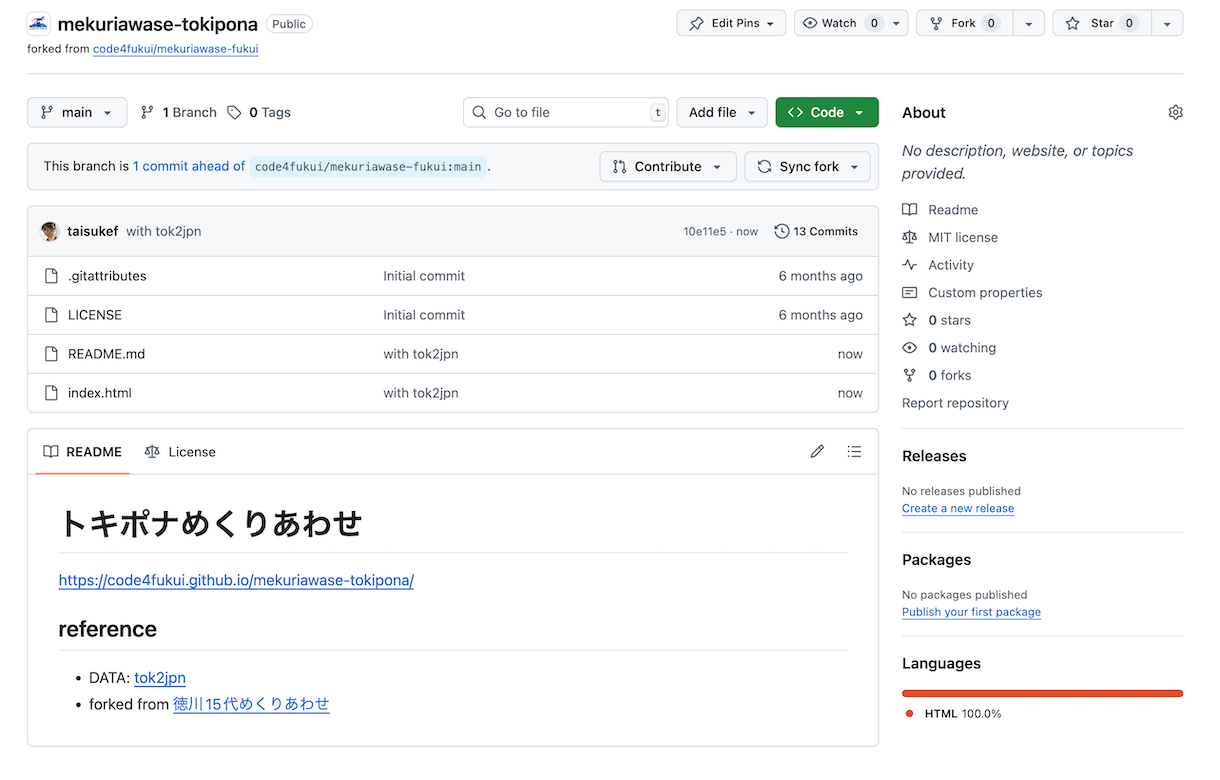Click the history clock icon beside 13 Commits
The width and height of the screenshot is (1220, 780).
pos(782,232)
